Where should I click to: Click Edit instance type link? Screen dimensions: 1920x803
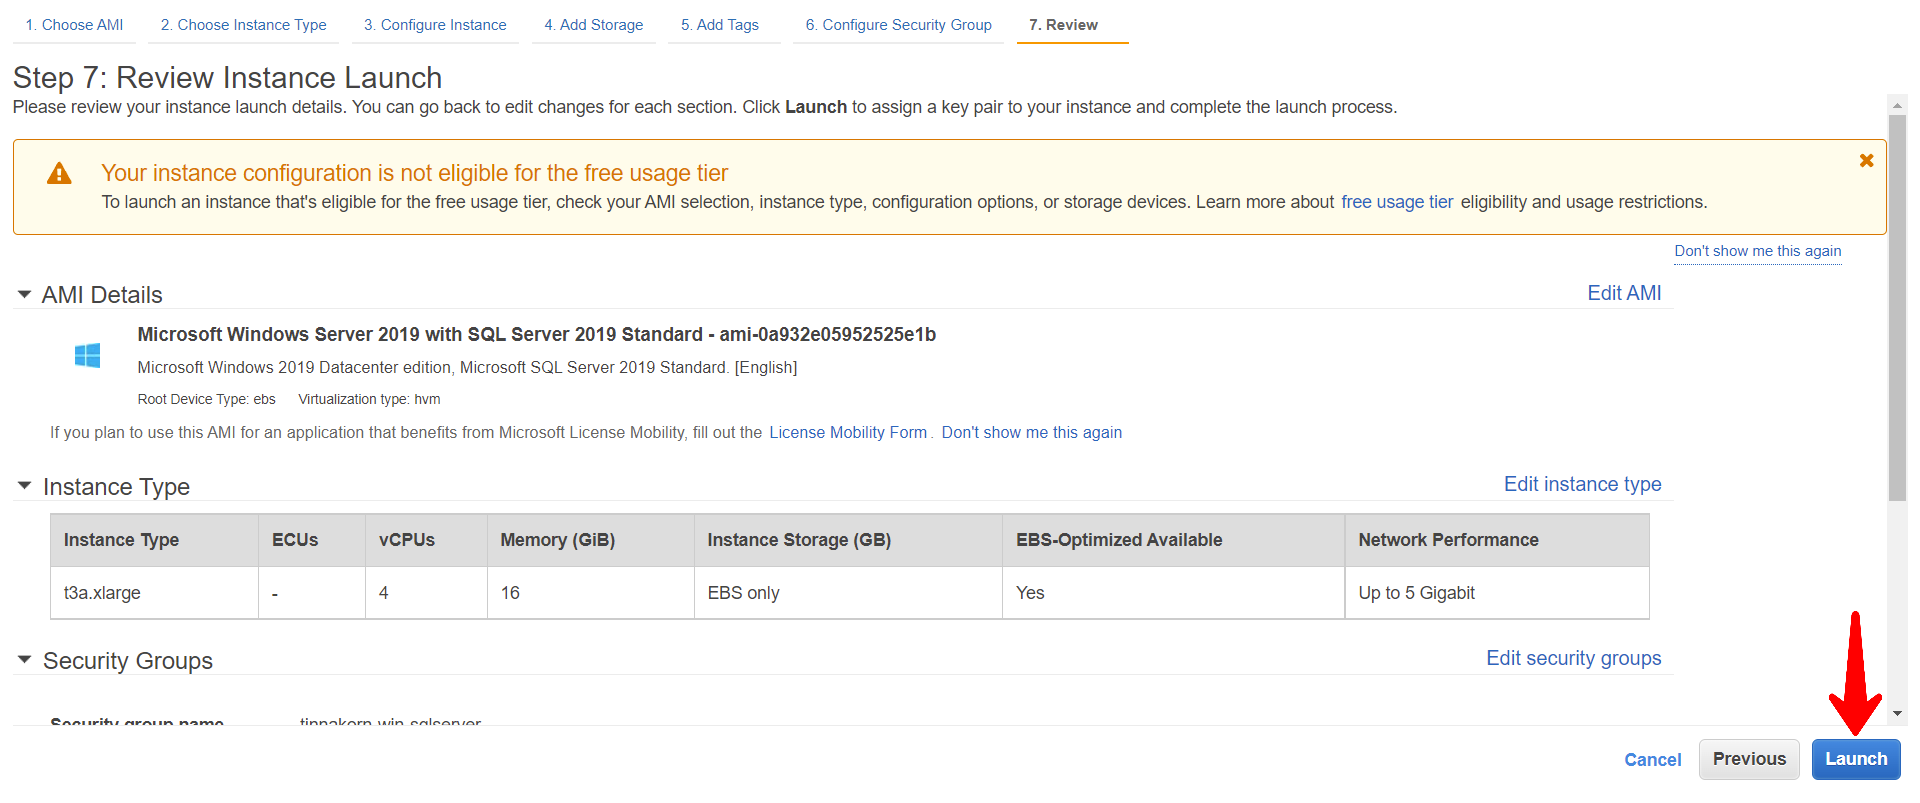click(1582, 484)
